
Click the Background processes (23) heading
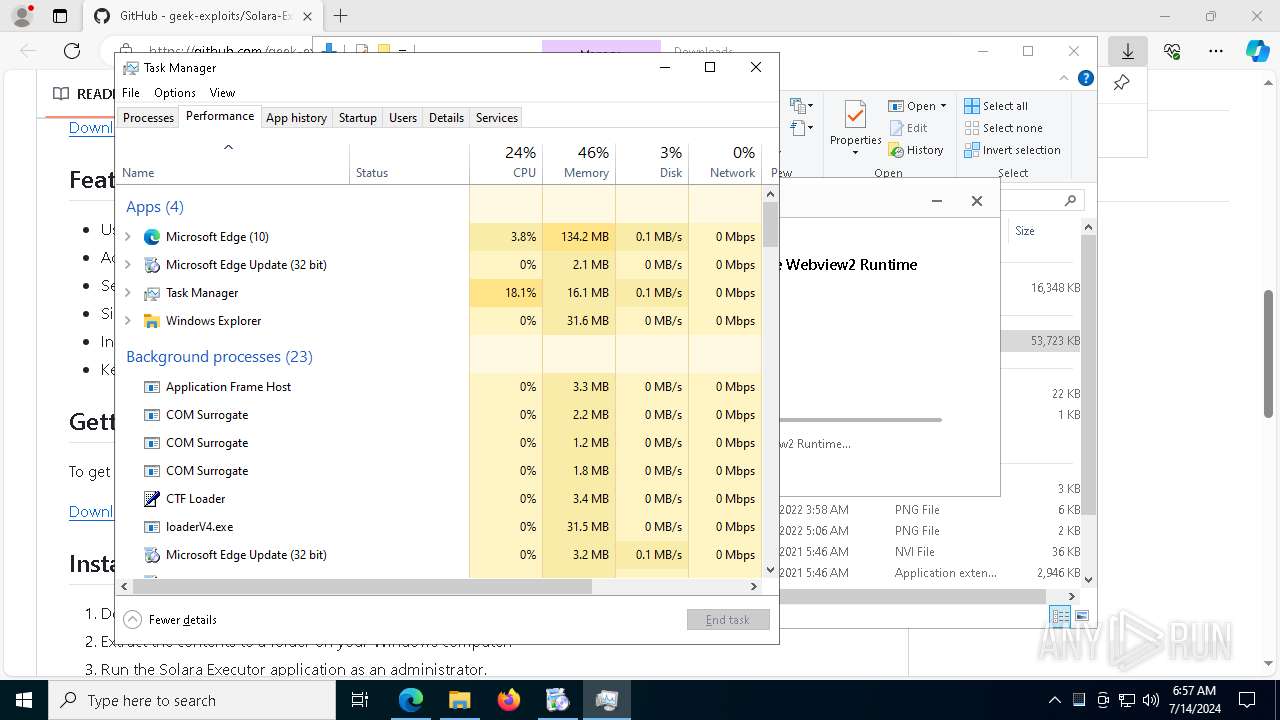coord(219,357)
